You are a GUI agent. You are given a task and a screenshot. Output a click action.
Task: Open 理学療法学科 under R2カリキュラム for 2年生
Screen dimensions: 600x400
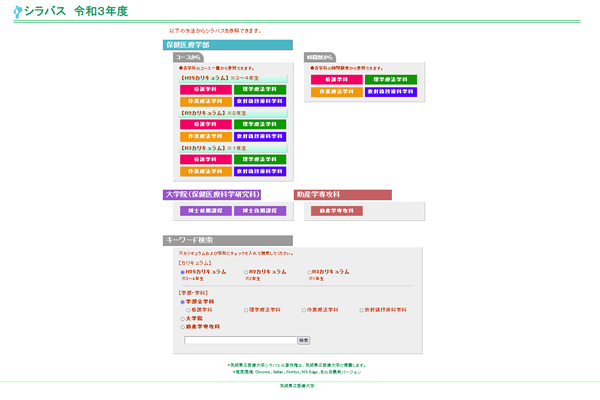coord(260,124)
